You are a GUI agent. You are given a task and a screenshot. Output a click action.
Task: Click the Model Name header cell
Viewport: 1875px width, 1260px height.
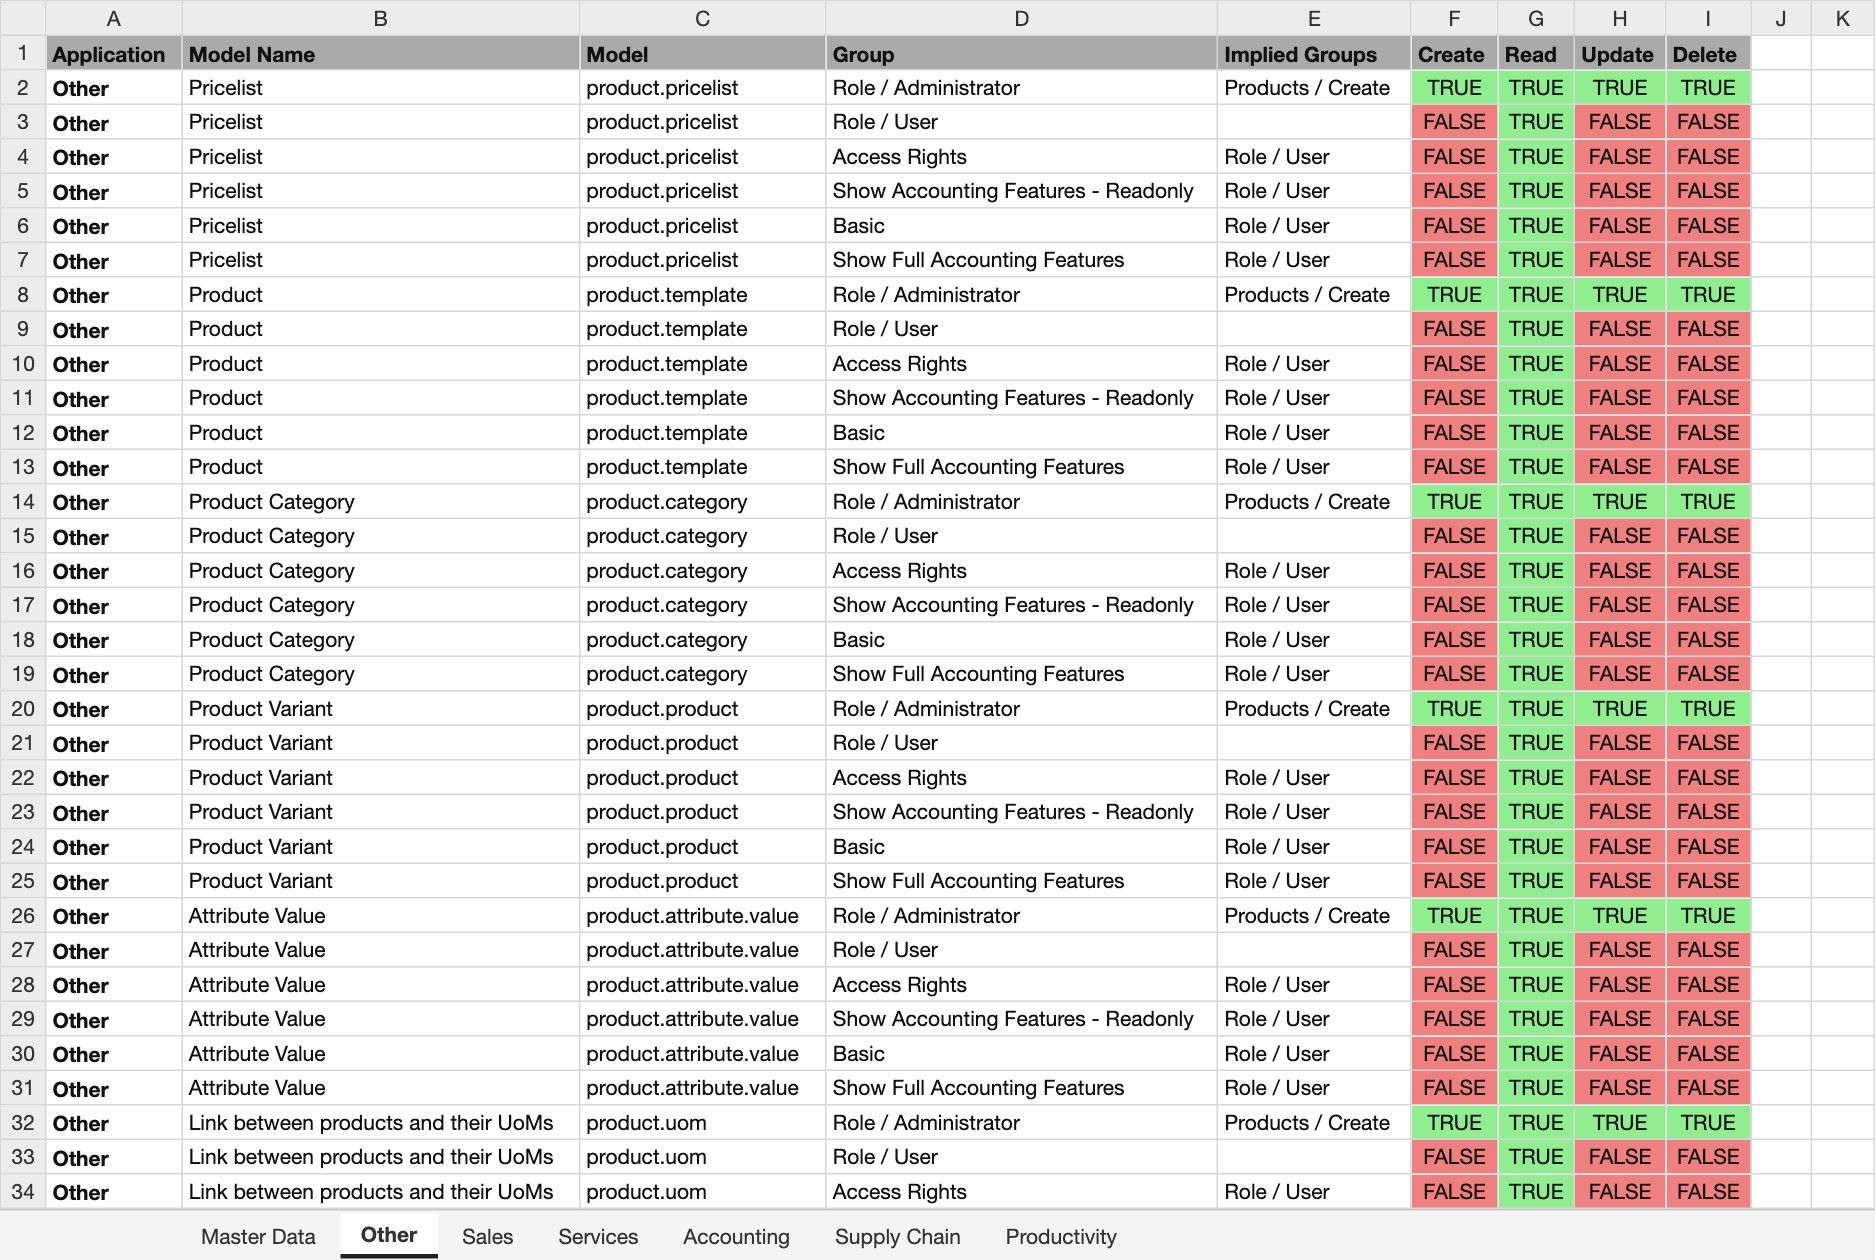coord(380,54)
